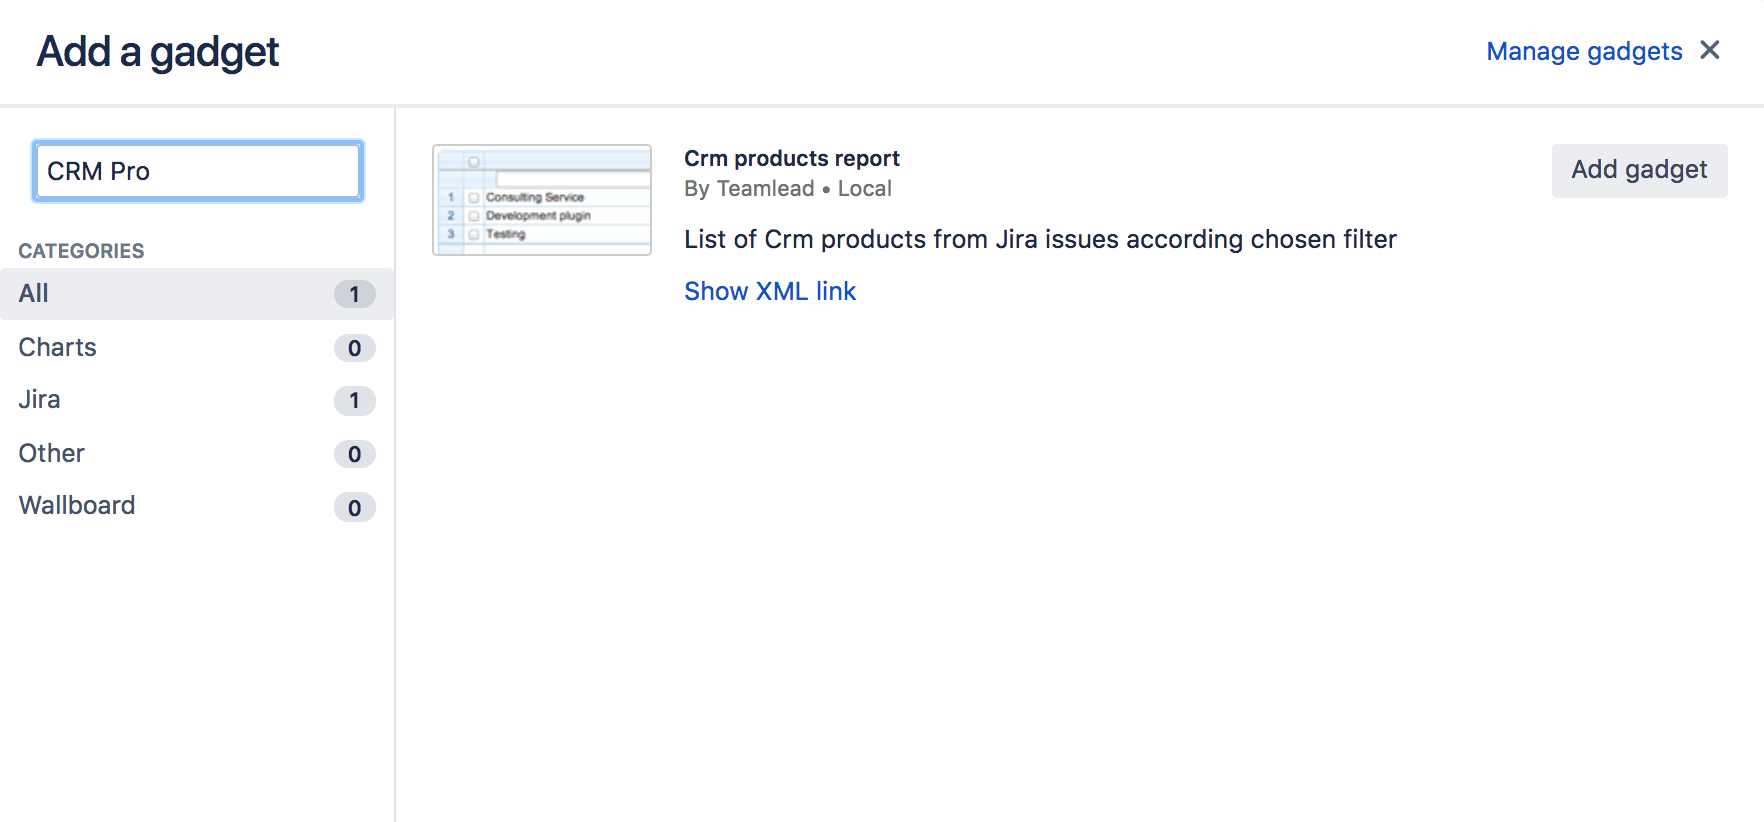Click the zero badge next to Other
This screenshot has height=822, width=1764.
point(354,454)
